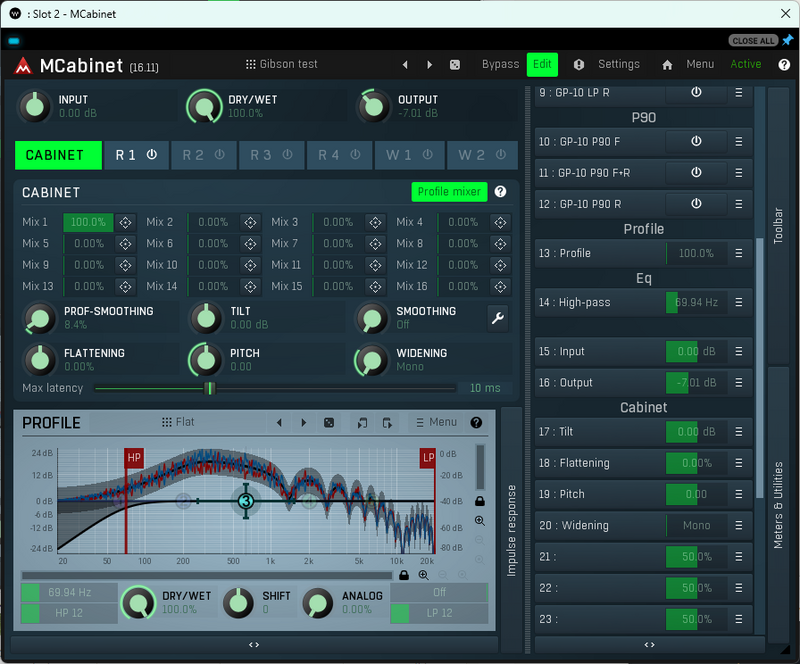Click the Mix 1 crosshair loader icon
The image size is (800, 664).
tap(126, 223)
